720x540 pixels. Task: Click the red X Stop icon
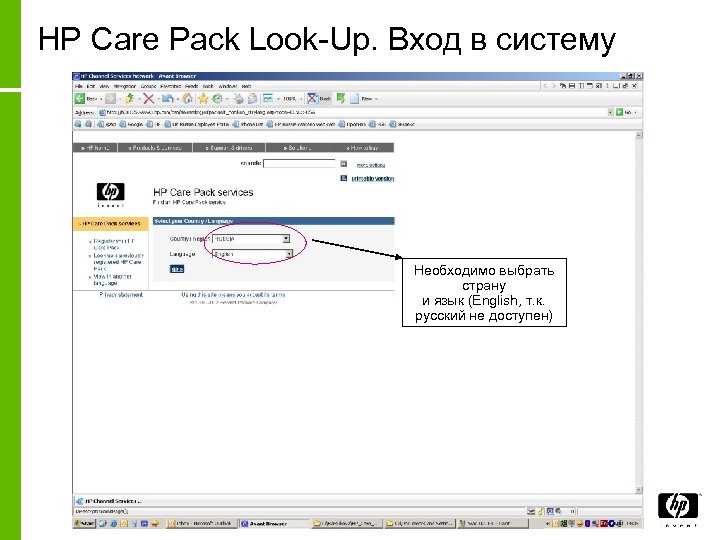coord(148,99)
